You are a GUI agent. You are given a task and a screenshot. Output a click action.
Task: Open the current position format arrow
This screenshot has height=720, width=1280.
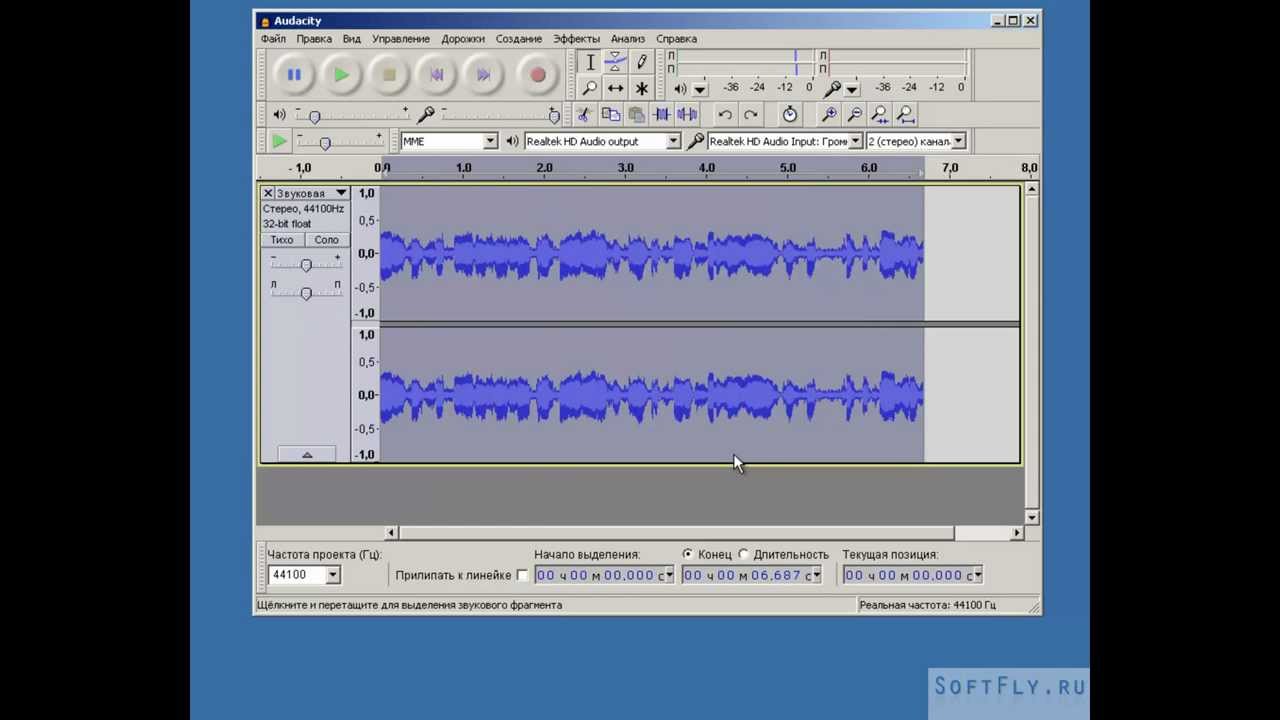(978, 575)
